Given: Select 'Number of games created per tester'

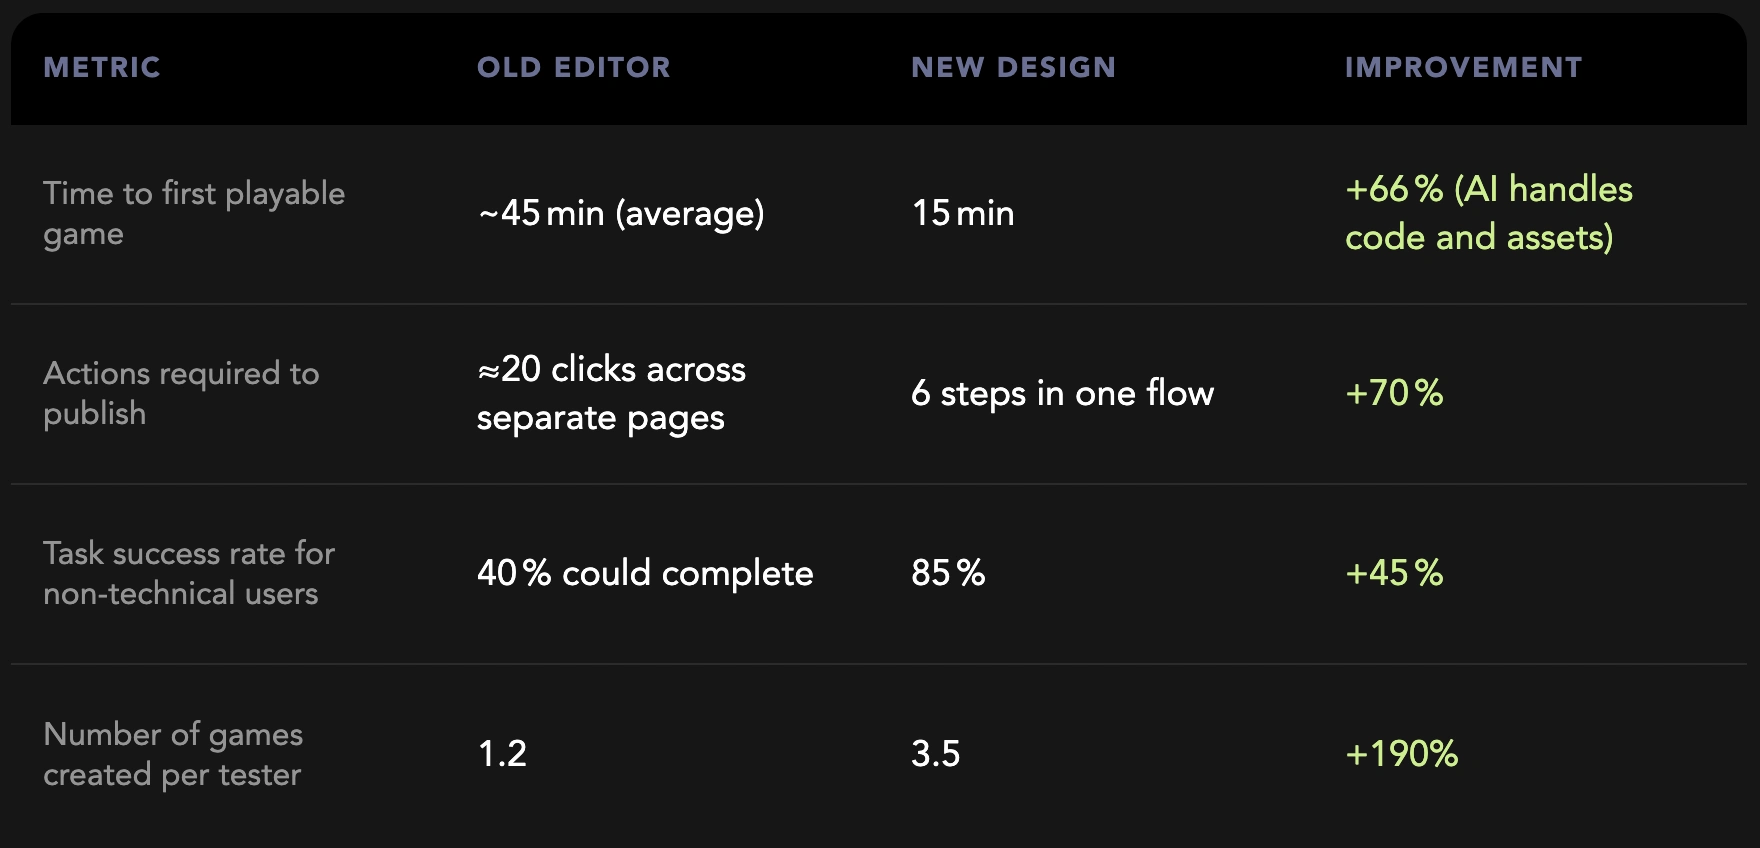Looking at the screenshot, I should pos(173,754).
